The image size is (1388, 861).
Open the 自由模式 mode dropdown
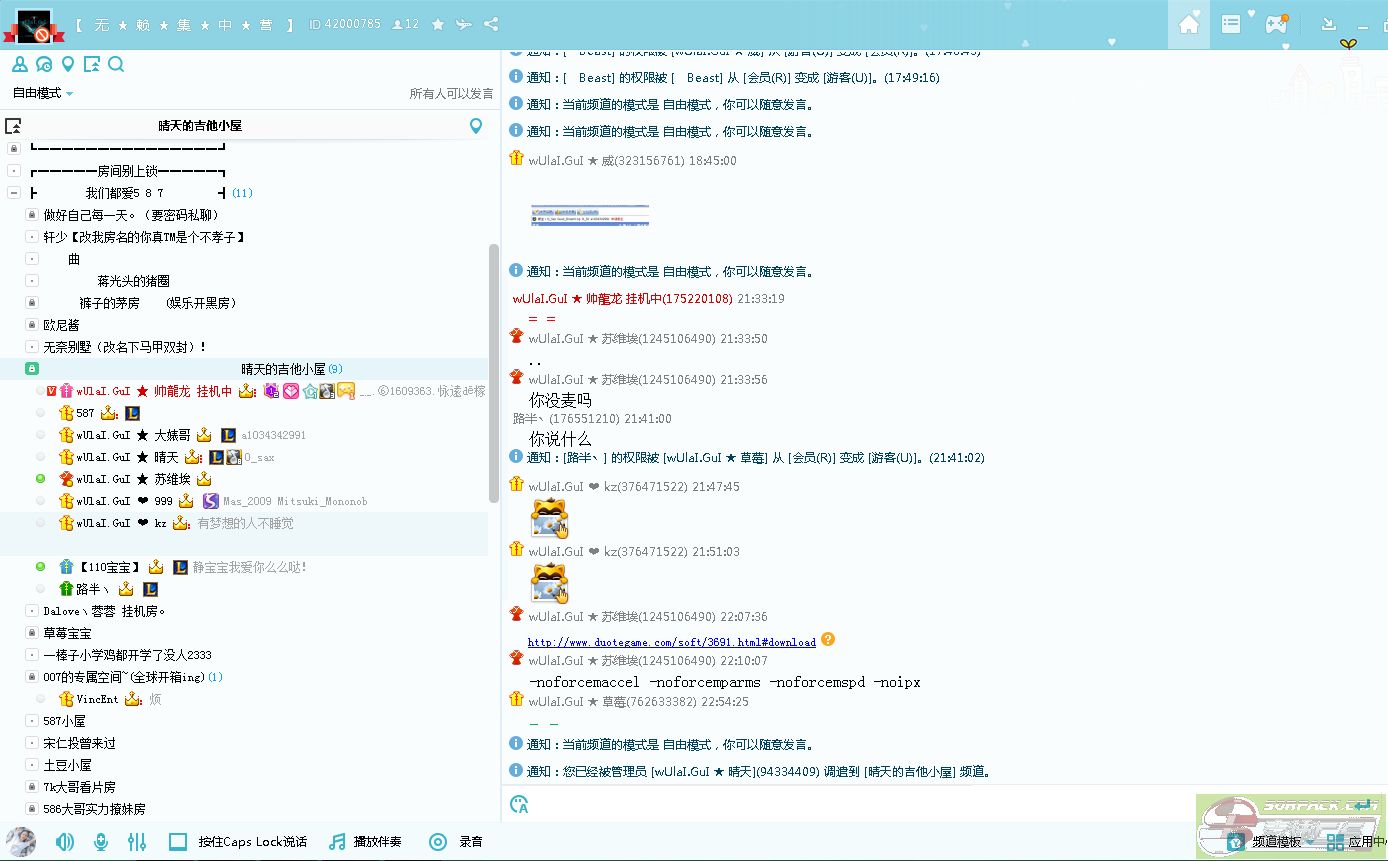[x=43, y=93]
